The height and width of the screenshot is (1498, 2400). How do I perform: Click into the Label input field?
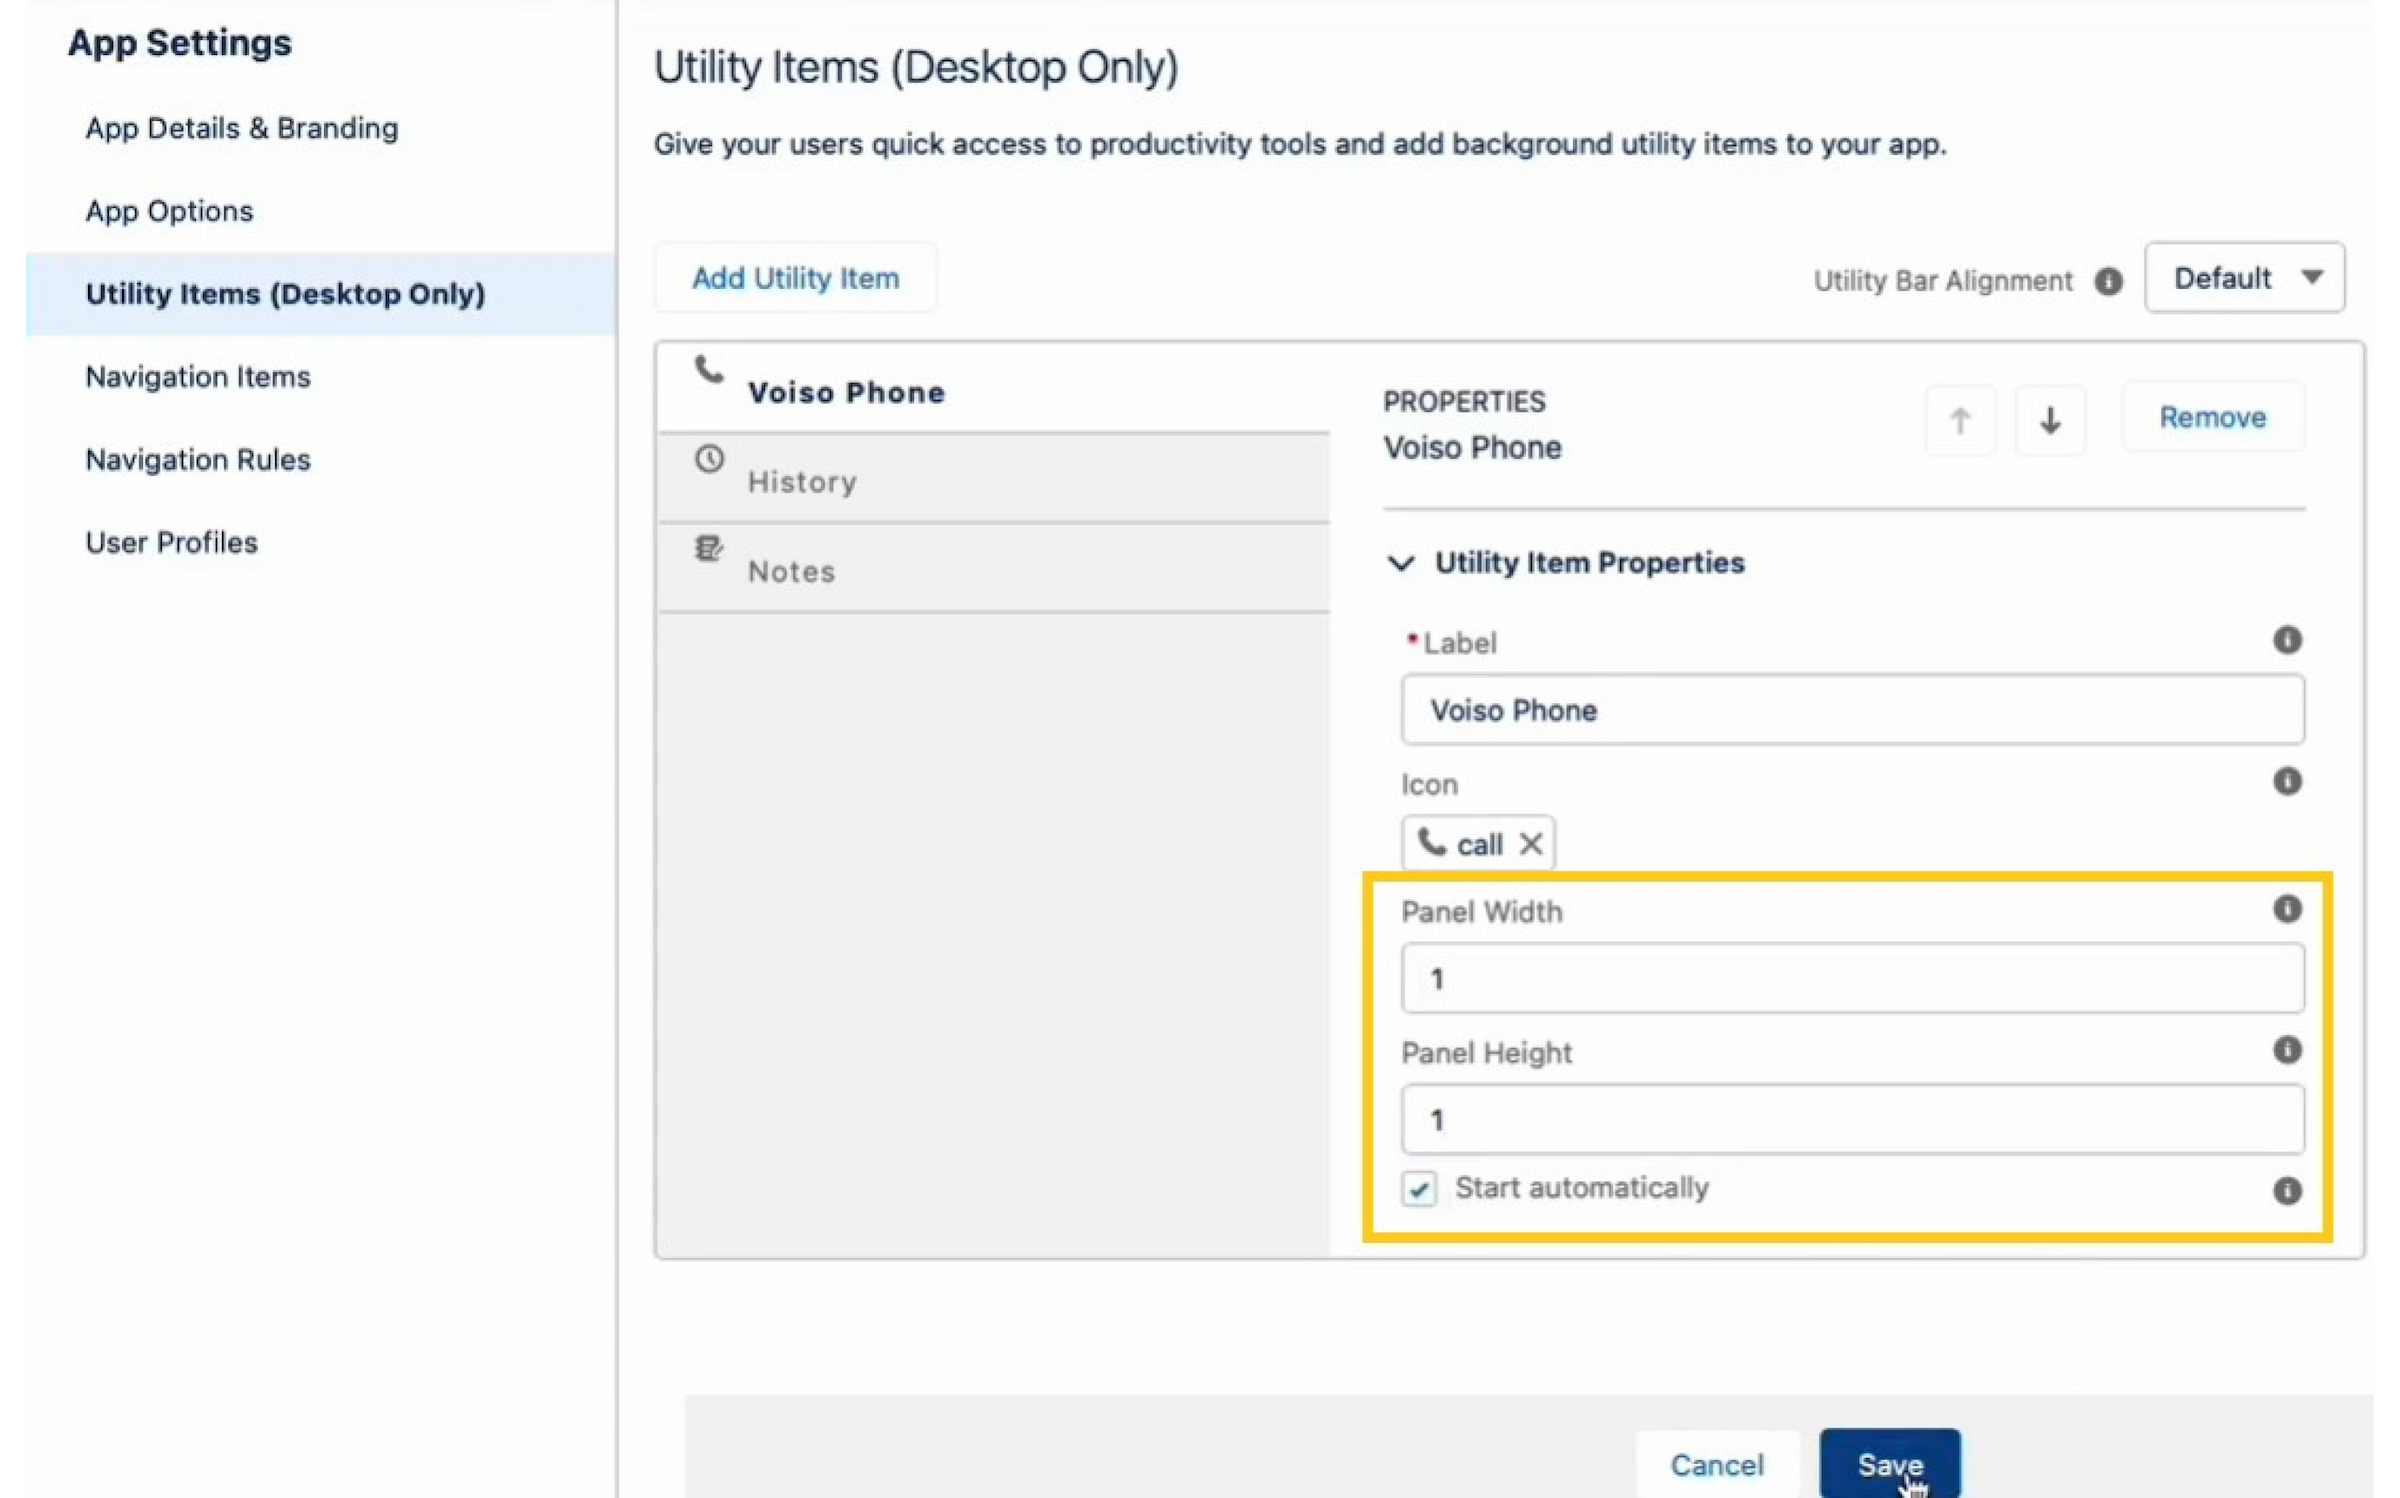tap(1852, 710)
